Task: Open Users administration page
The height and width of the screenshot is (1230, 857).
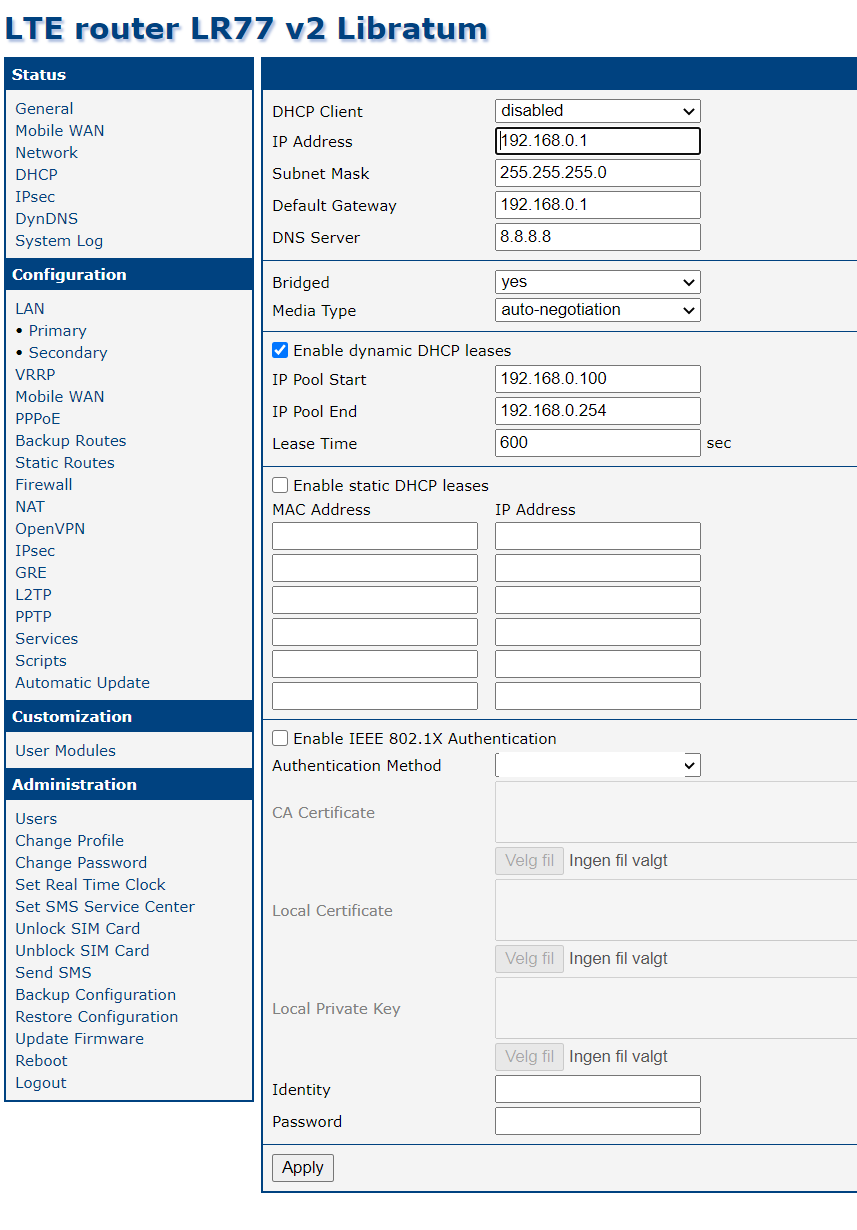Action: (36, 819)
